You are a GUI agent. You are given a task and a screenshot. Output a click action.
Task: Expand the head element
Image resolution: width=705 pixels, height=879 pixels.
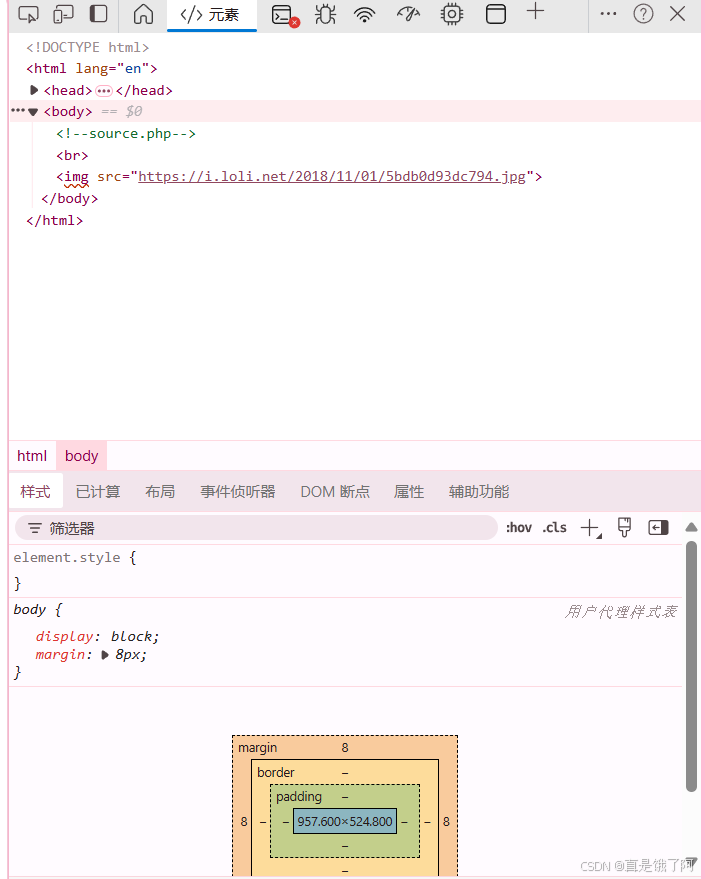[34, 89]
